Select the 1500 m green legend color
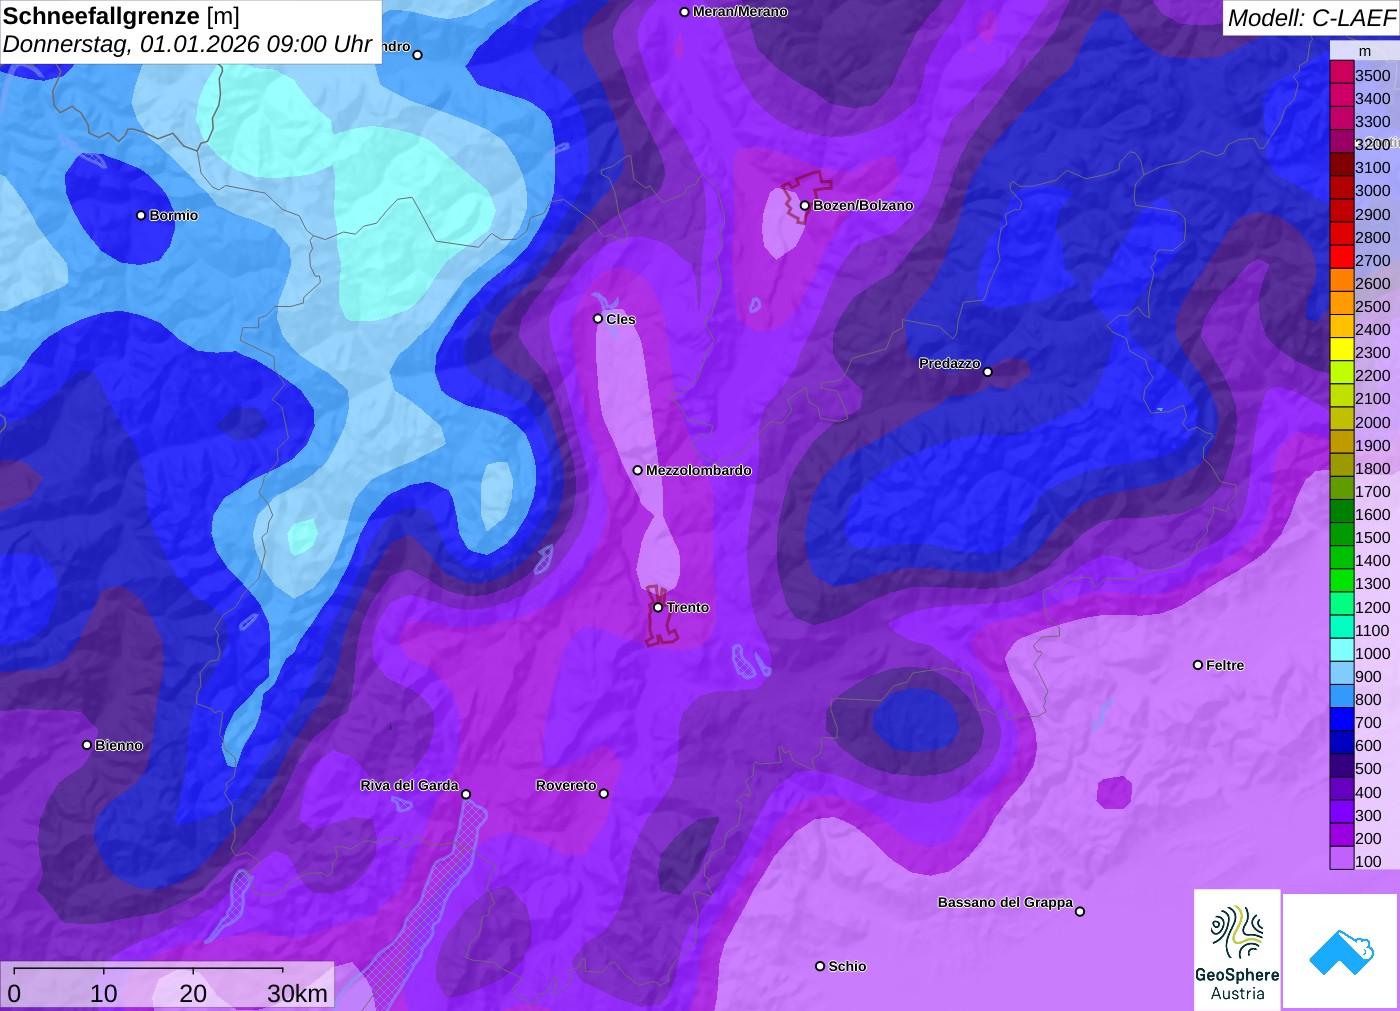 (1342, 535)
